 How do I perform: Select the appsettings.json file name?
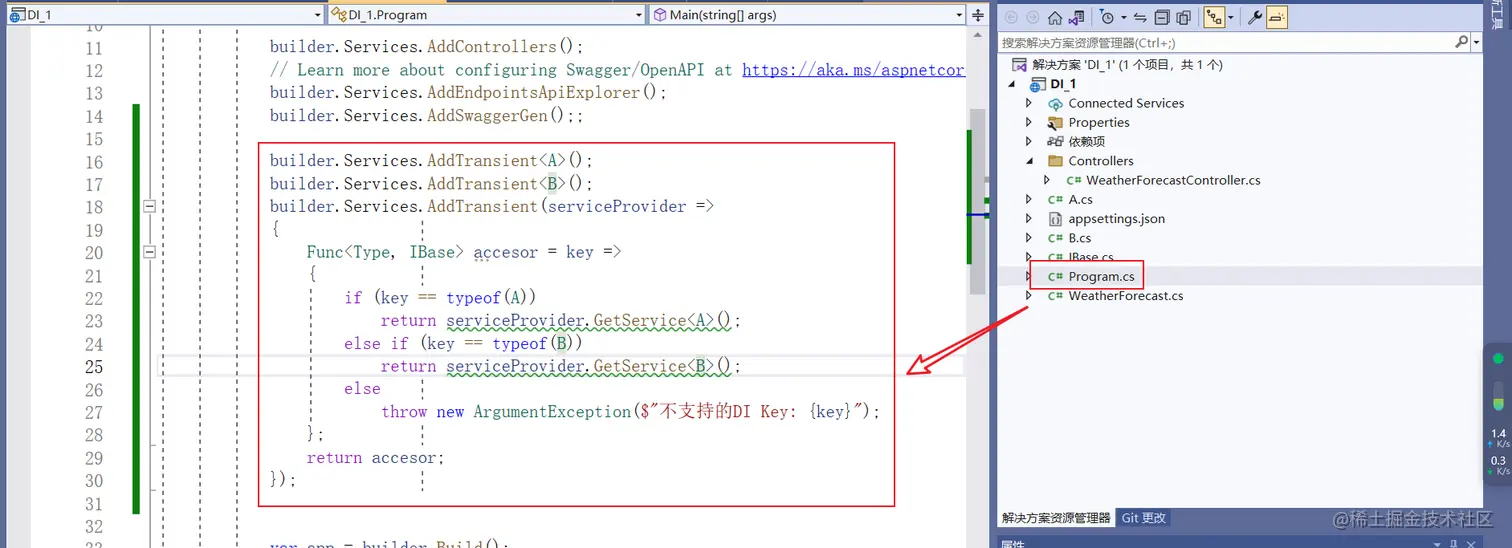point(1116,219)
